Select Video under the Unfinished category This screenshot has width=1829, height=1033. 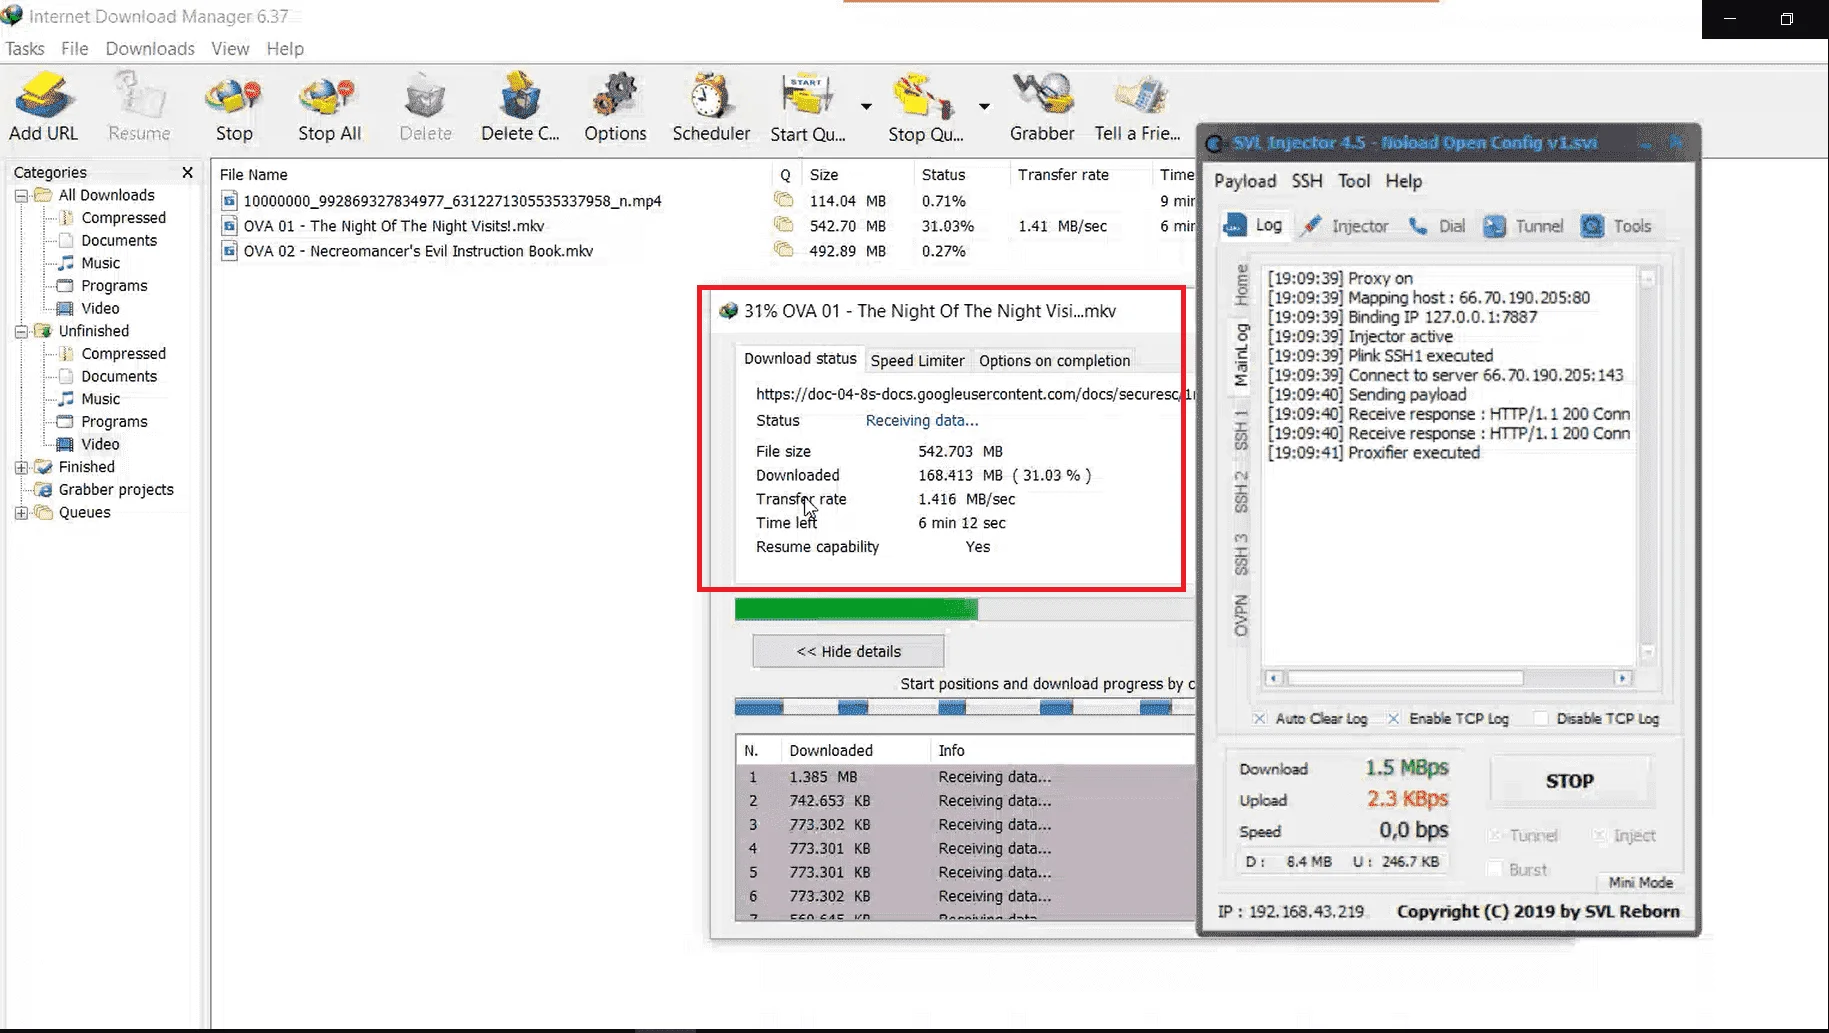[x=100, y=444]
